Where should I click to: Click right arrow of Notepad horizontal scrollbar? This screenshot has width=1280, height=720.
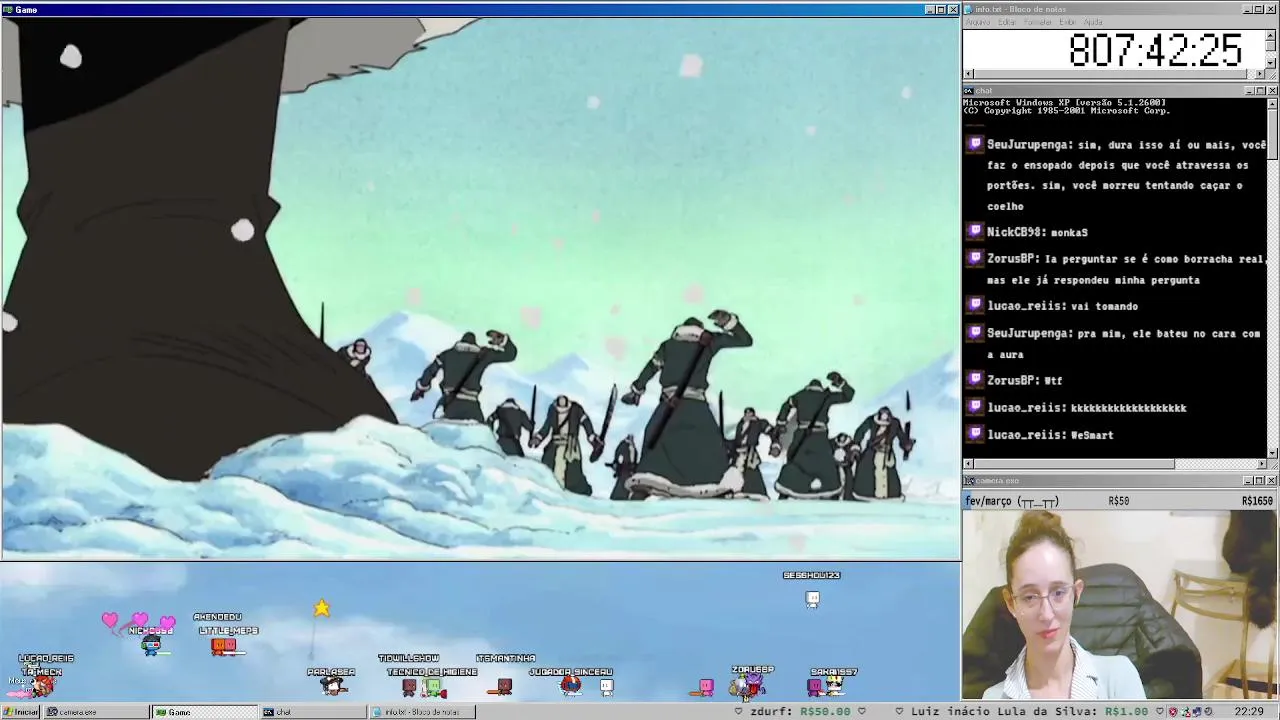(x=1260, y=74)
